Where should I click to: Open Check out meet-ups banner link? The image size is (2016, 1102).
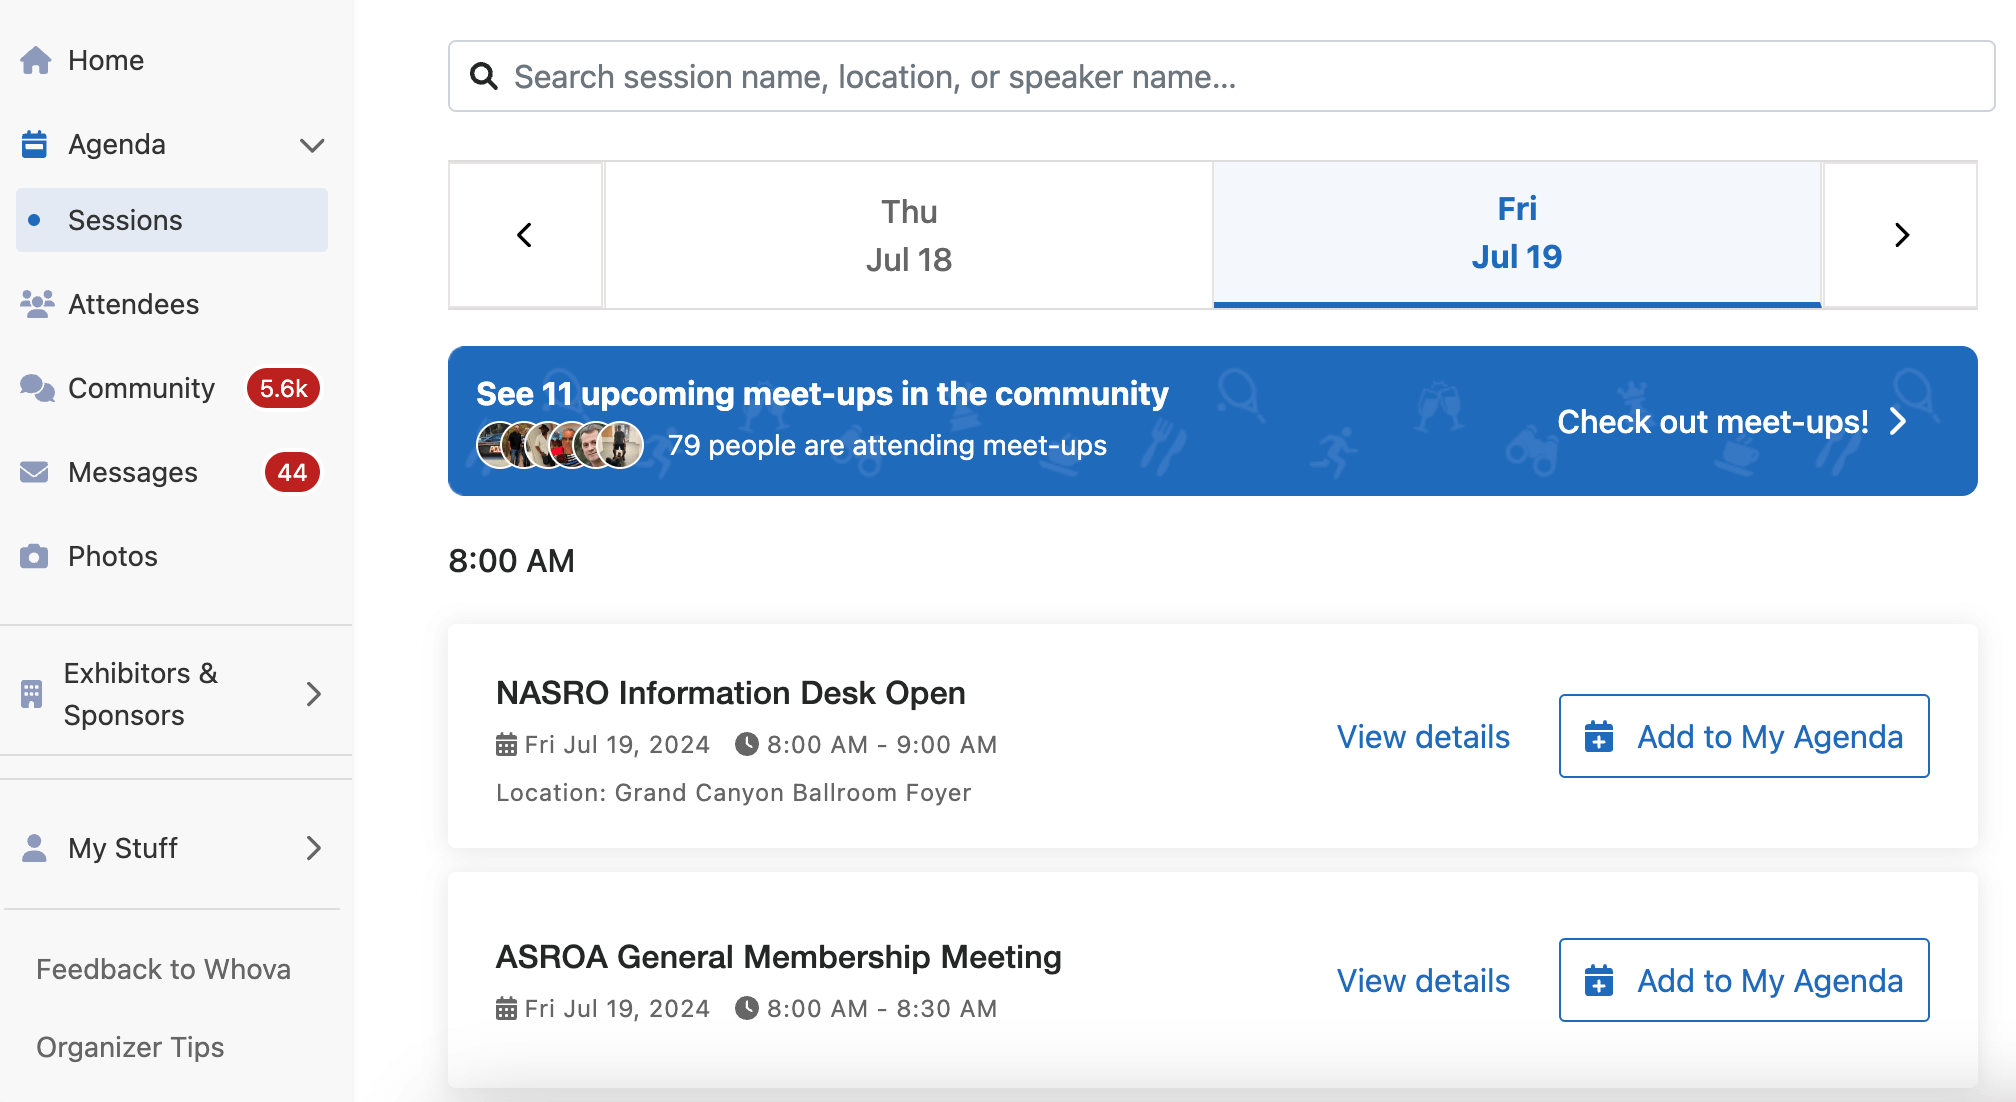coord(1731,422)
